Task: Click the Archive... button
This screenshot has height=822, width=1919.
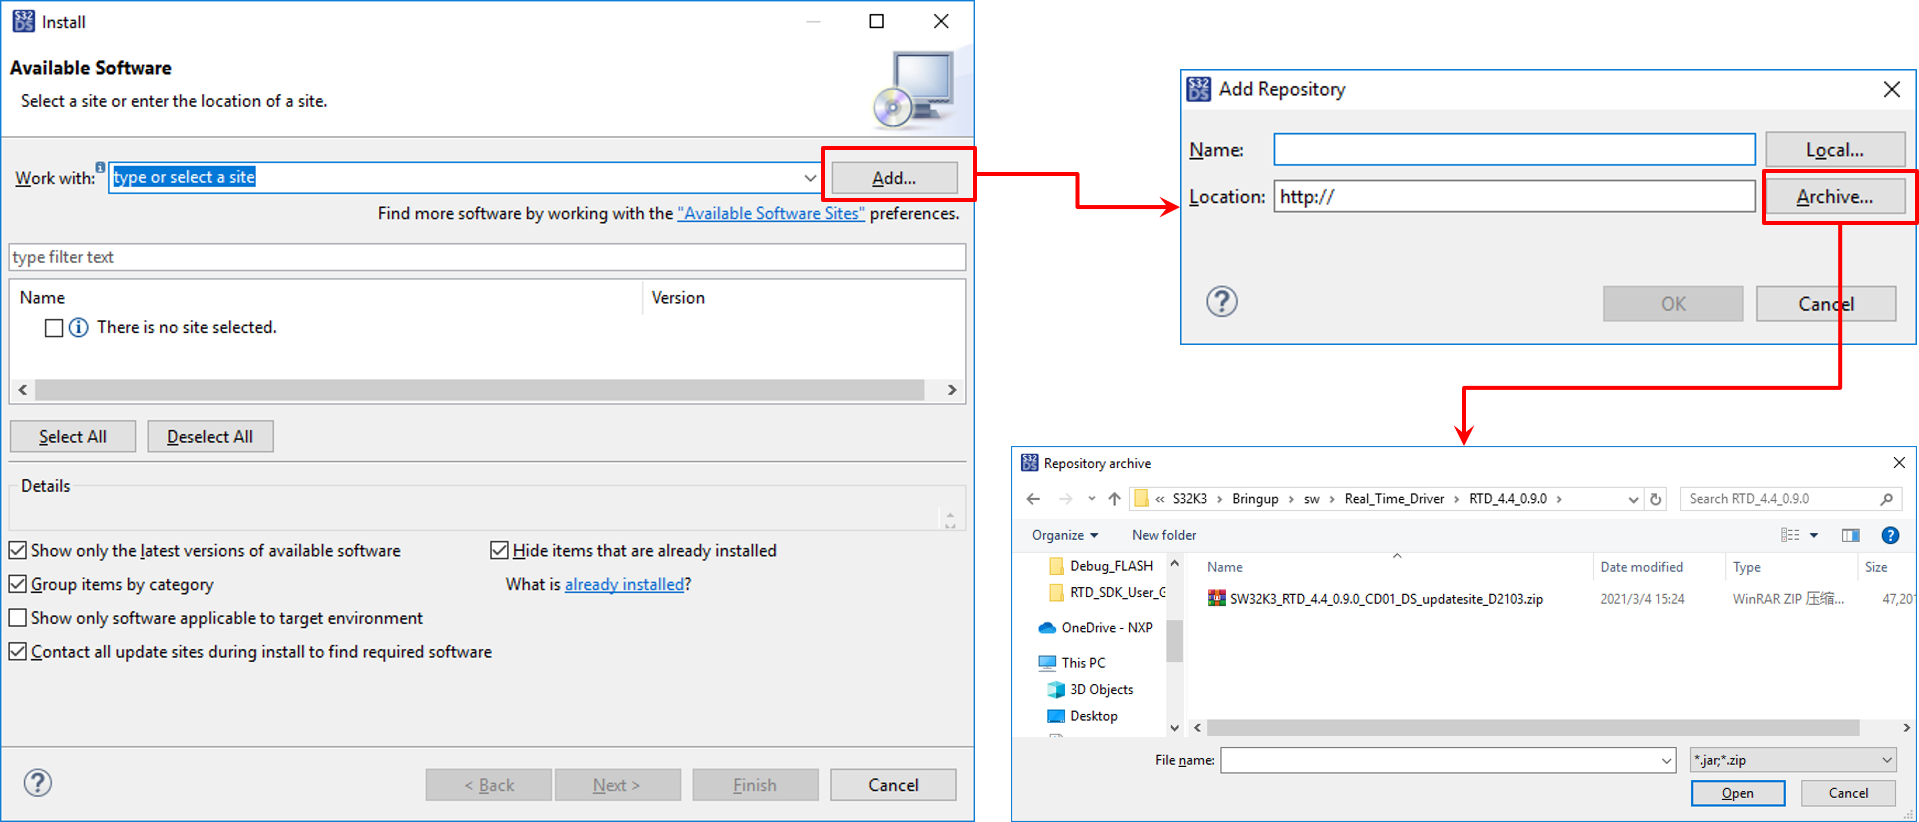Action: tap(1834, 197)
